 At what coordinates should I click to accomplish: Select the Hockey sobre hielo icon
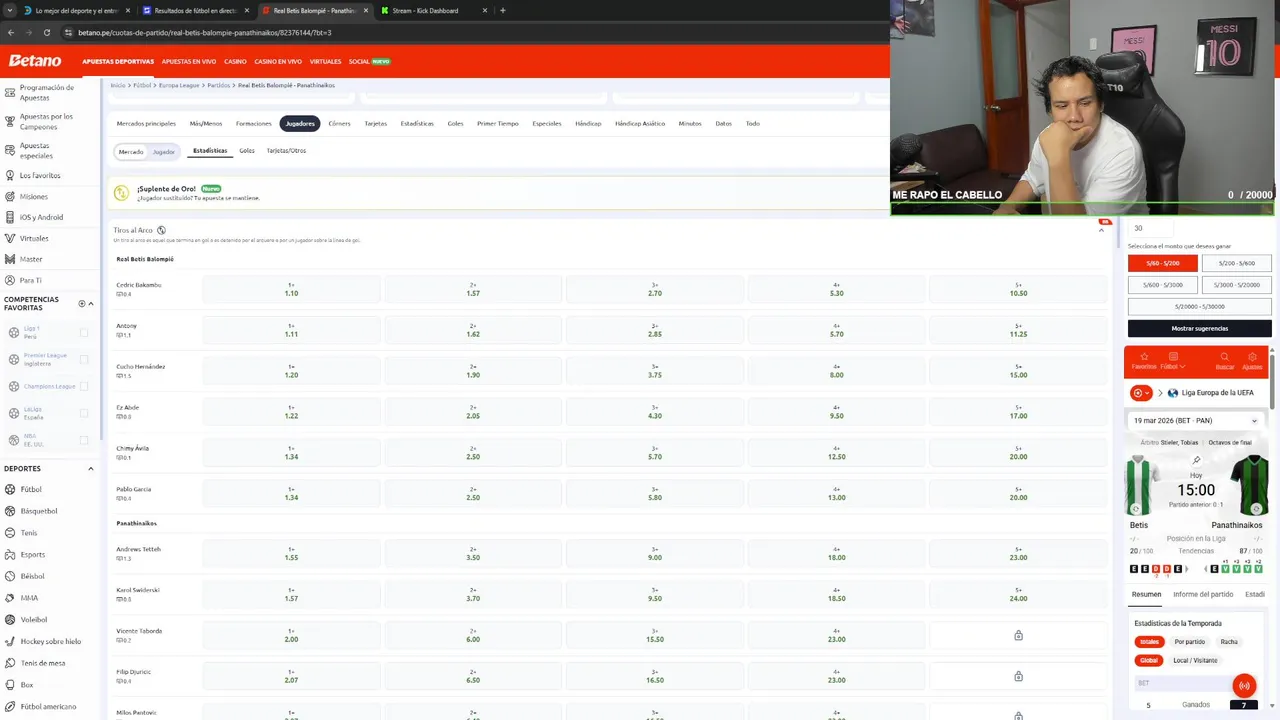pyautogui.click(x=9, y=641)
